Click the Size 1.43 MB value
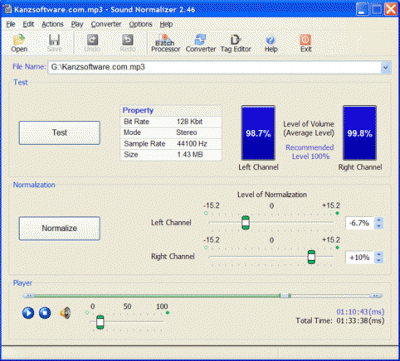 click(190, 155)
